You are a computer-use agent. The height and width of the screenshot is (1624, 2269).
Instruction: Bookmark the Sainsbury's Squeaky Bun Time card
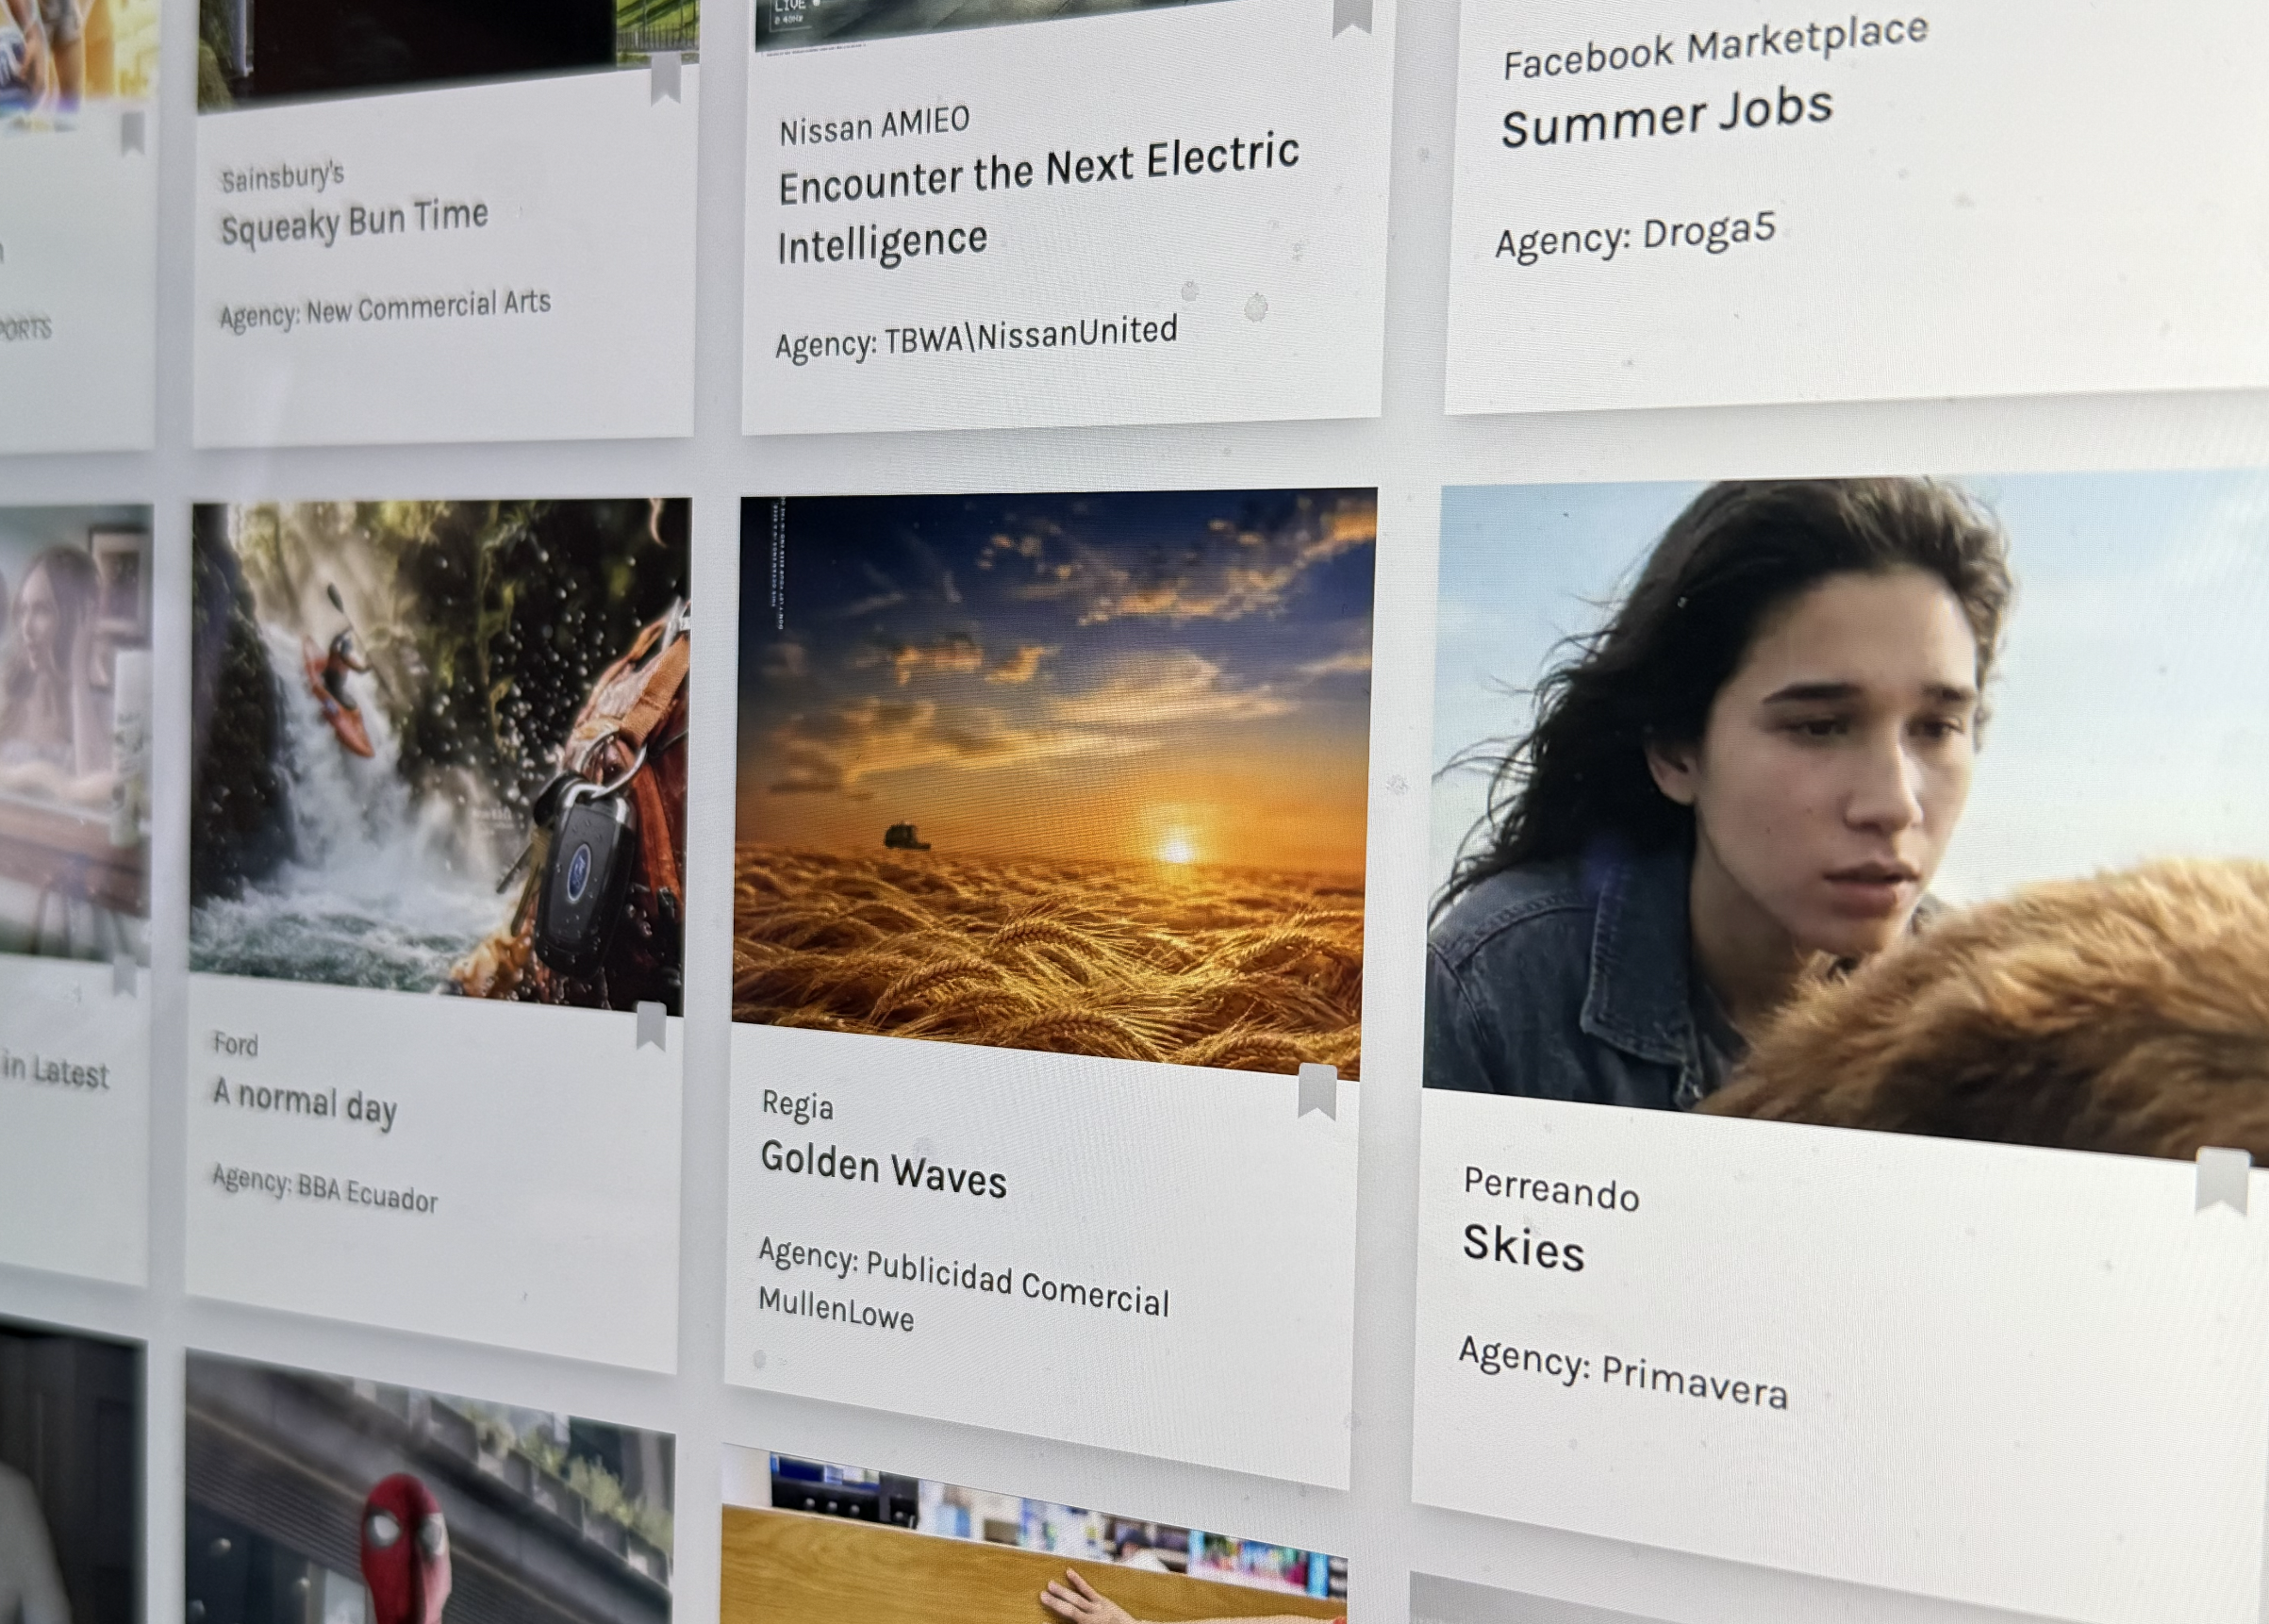point(666,78)
